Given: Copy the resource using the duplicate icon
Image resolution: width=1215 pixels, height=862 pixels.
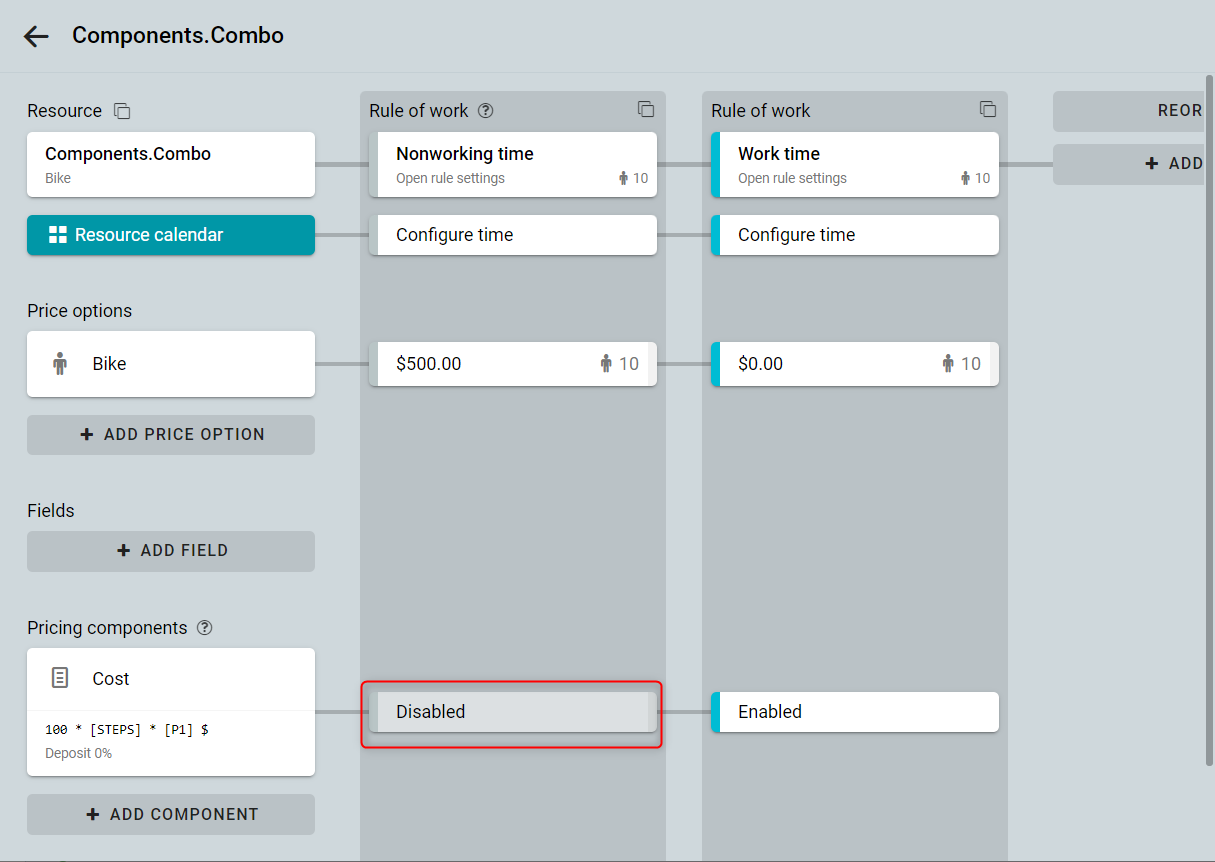Looking at the screenshot, I should tap(122, 111).
